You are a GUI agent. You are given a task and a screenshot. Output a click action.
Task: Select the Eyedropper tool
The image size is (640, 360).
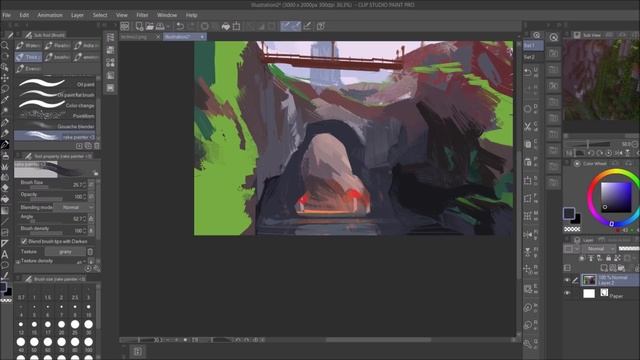[5, 100]
